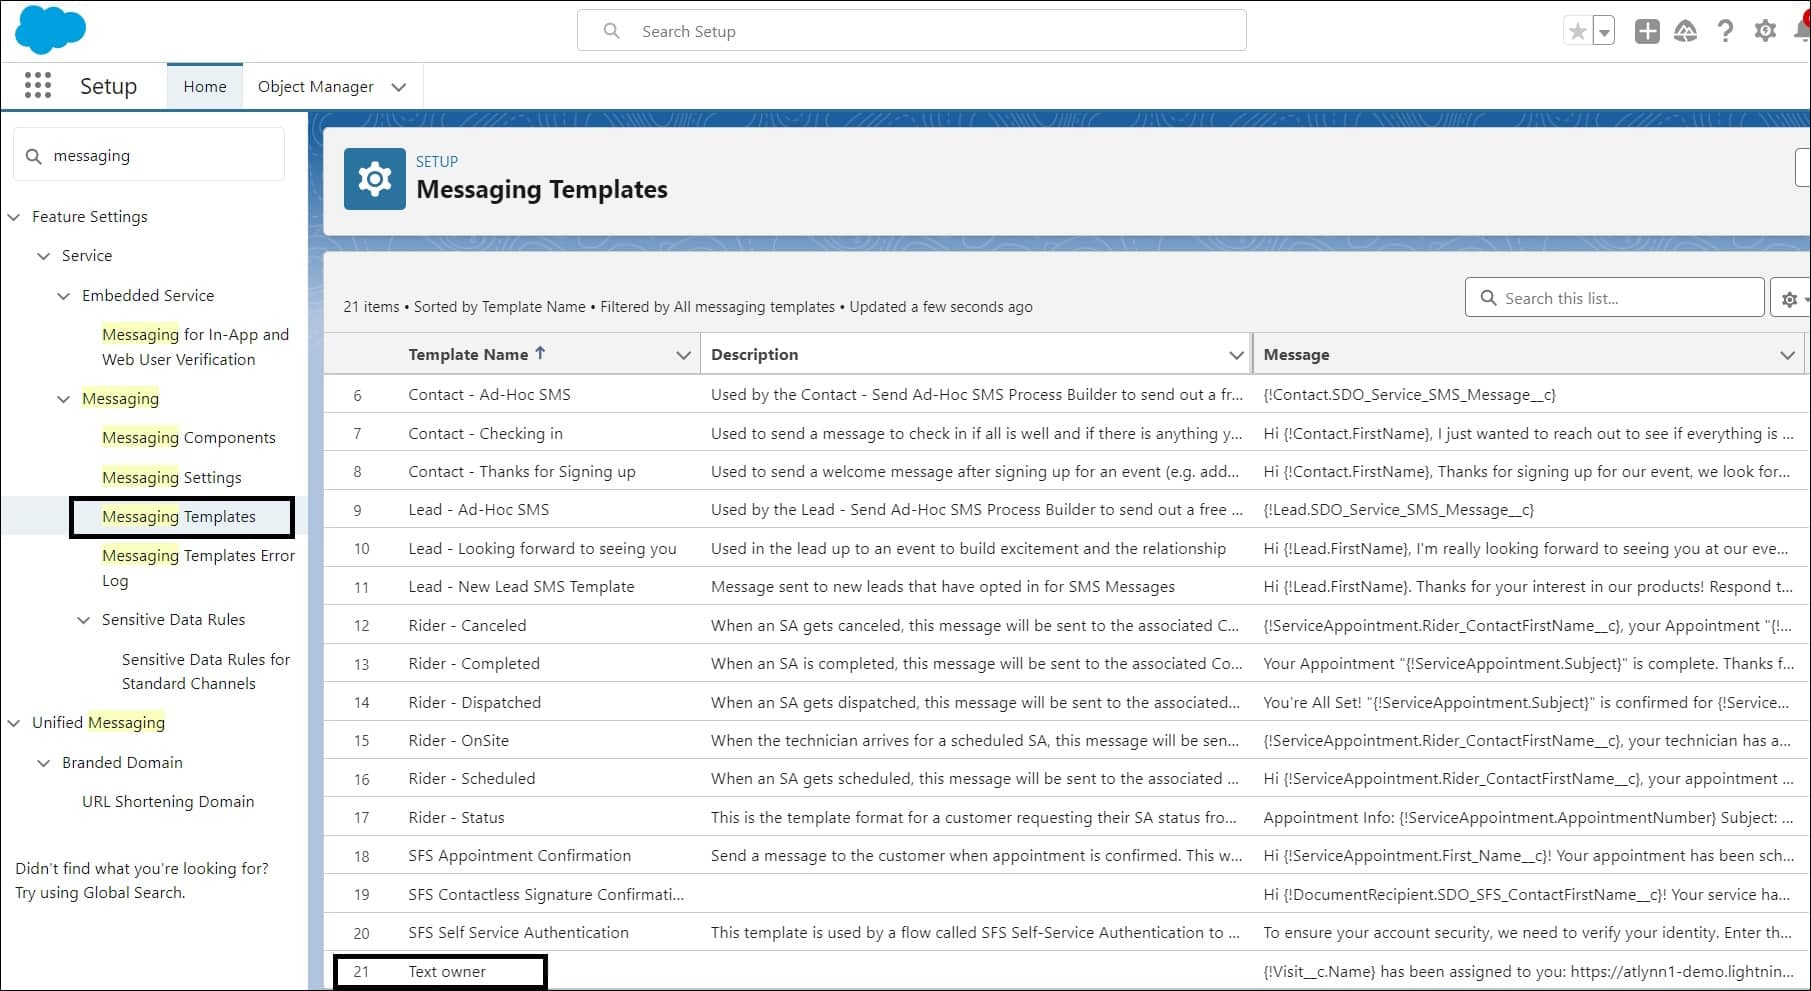The width and height of the screenshot is (1811, 991).
Task: Open Messaging Components in sidebar
Action: pyautogui.click(x=189, y=438)
